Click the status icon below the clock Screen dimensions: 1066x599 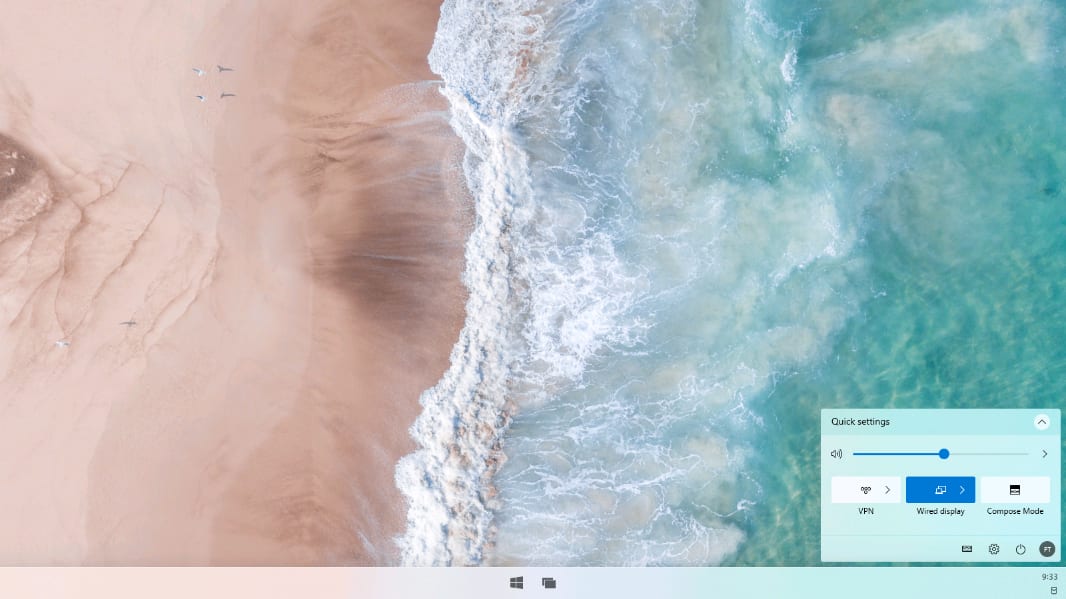point(1054,590)
